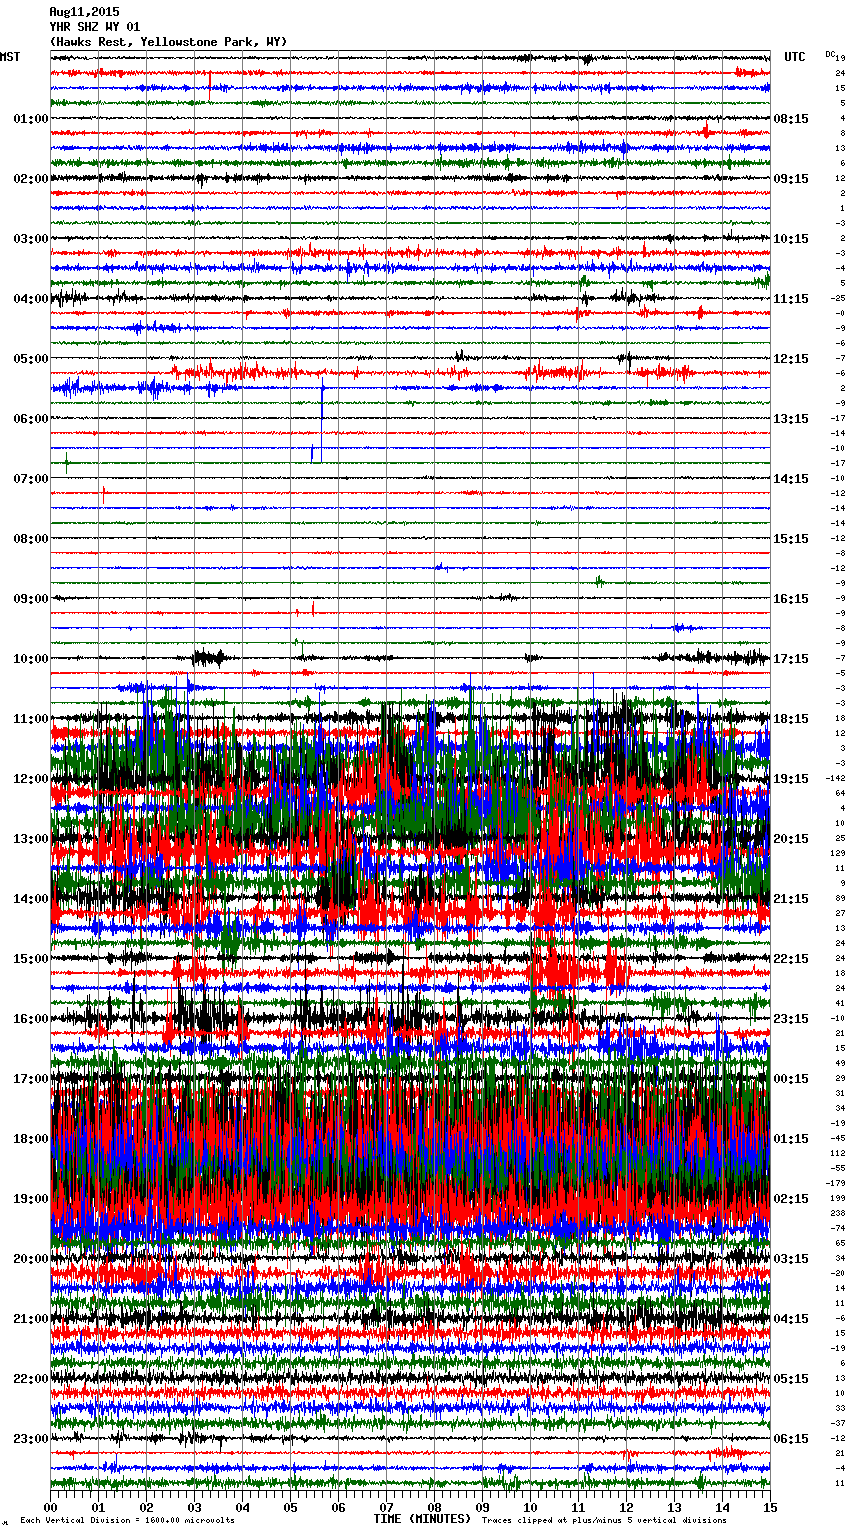Select the UTC time label '11:15'
The image size is (850, 1534).
pos(791,299)
